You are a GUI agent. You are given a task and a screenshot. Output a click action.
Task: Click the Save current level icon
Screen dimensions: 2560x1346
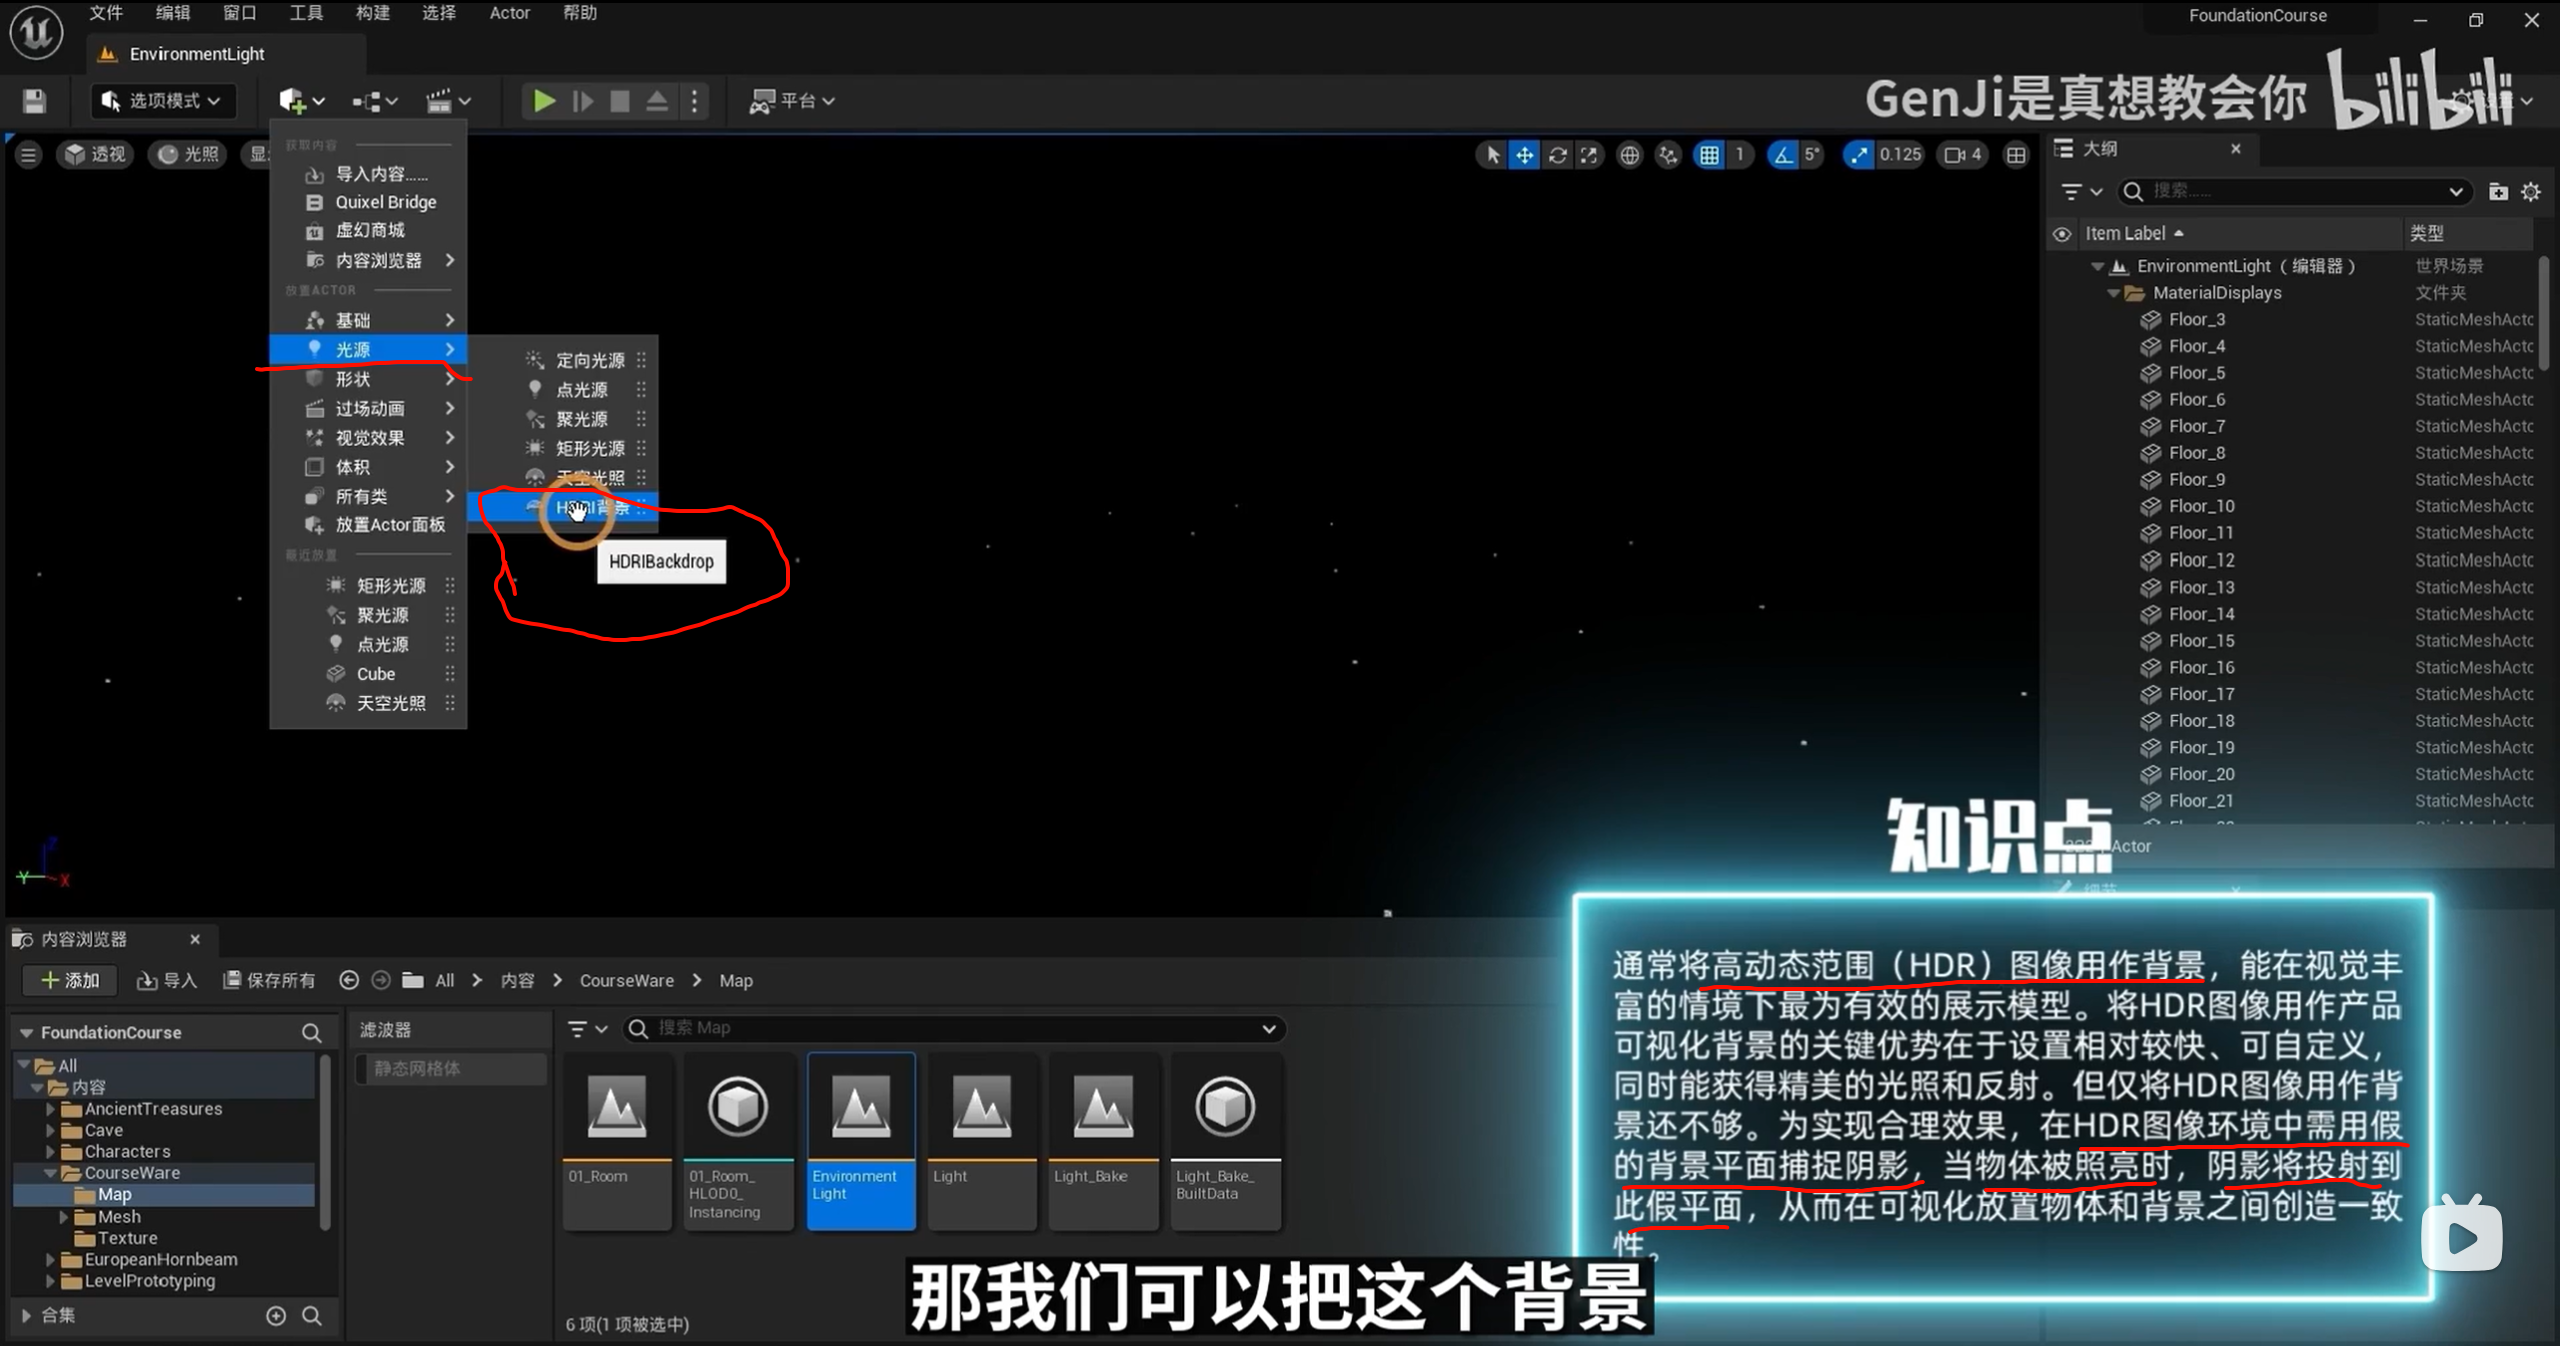click(x=34, y=101)
